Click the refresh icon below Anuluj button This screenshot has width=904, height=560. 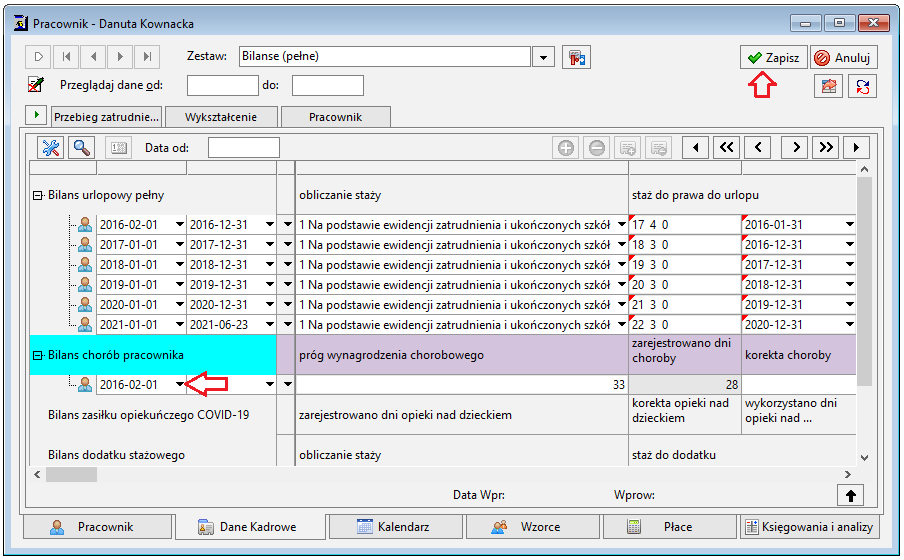862,87
